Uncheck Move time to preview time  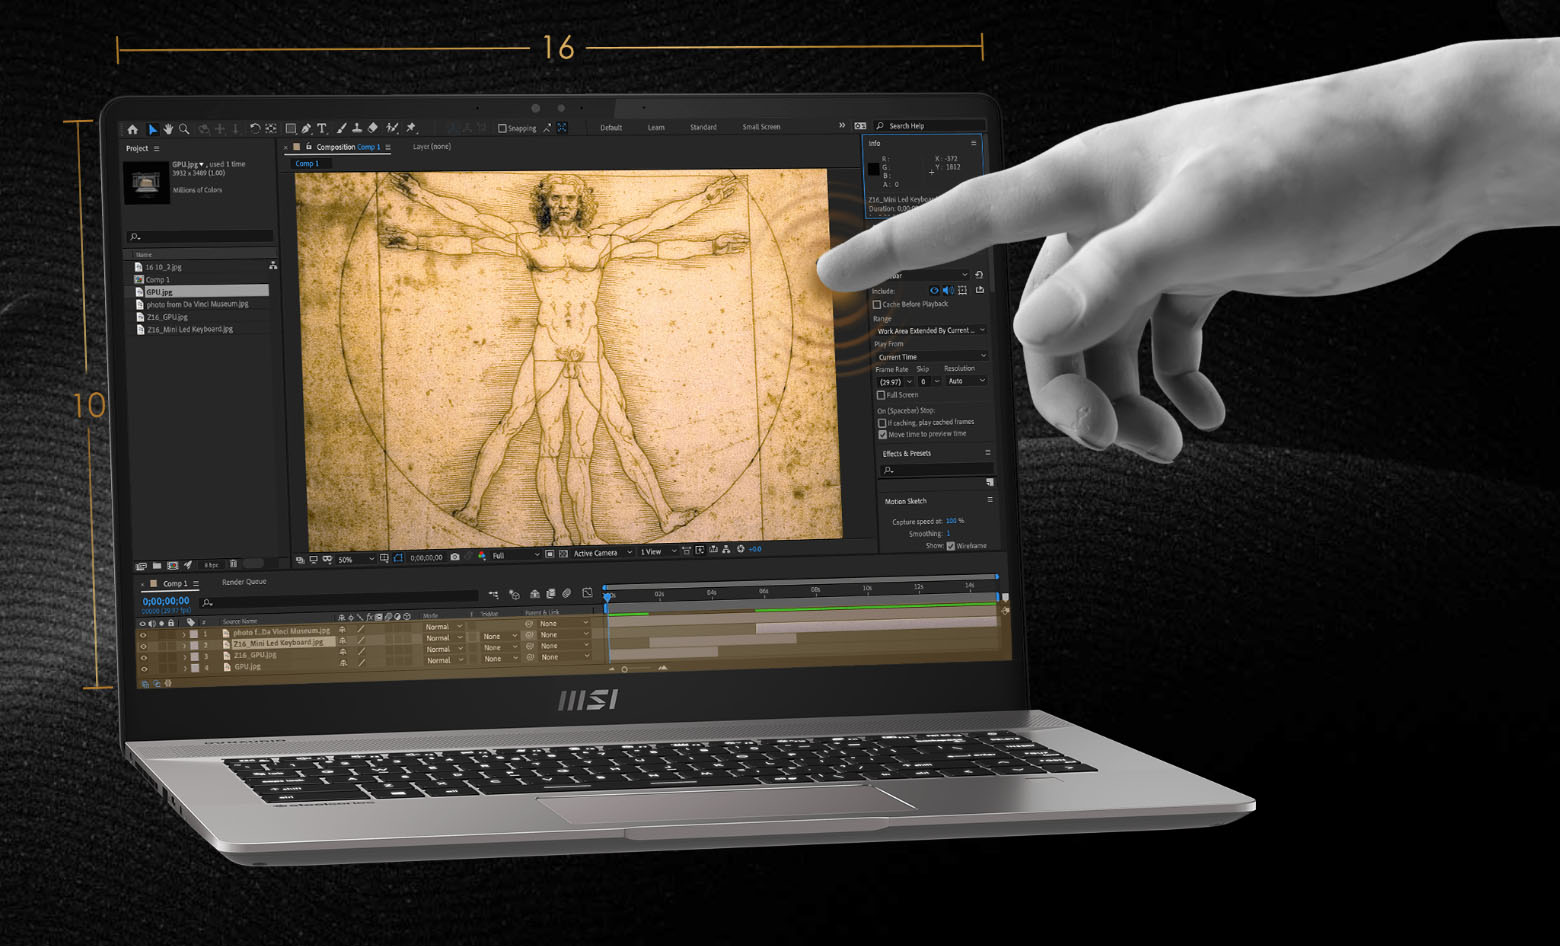[882, 434]
